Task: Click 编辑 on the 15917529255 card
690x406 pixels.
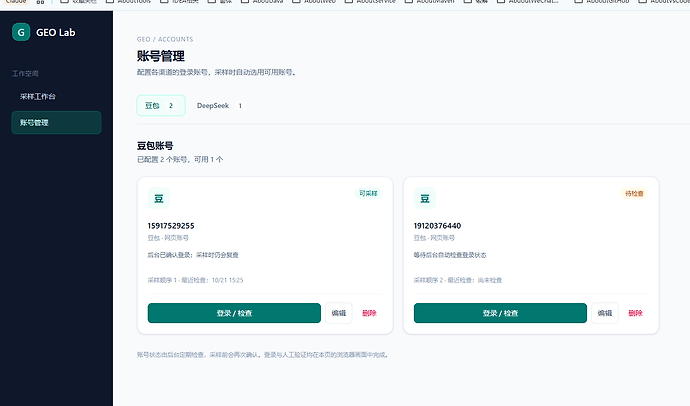Action: pyautogui.click(x=338, y=313)
